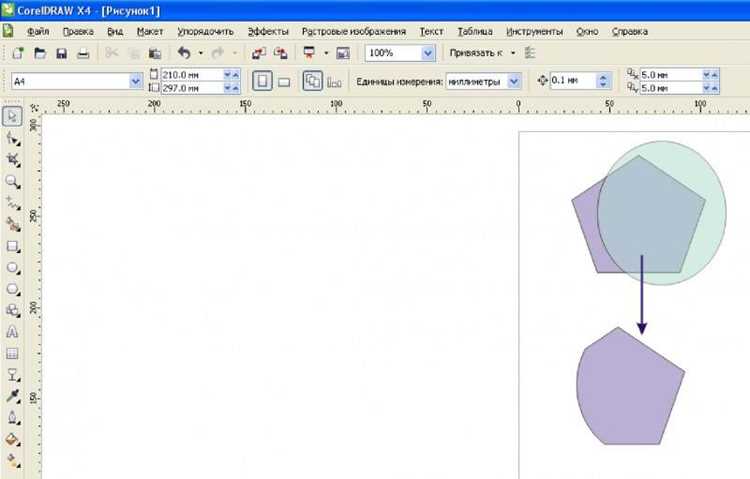The image size is (750, 479).
Task: Click the 210.0 мм page width field
Action: (191, 75)
